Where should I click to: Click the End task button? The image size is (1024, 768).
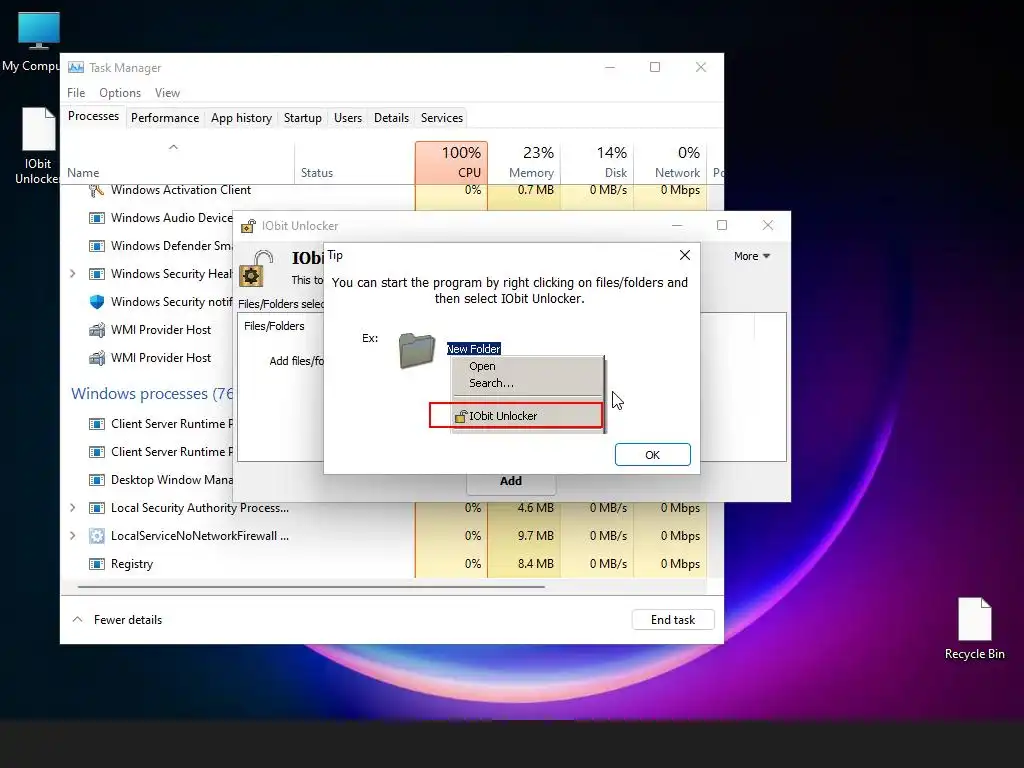tap(673, 620)
